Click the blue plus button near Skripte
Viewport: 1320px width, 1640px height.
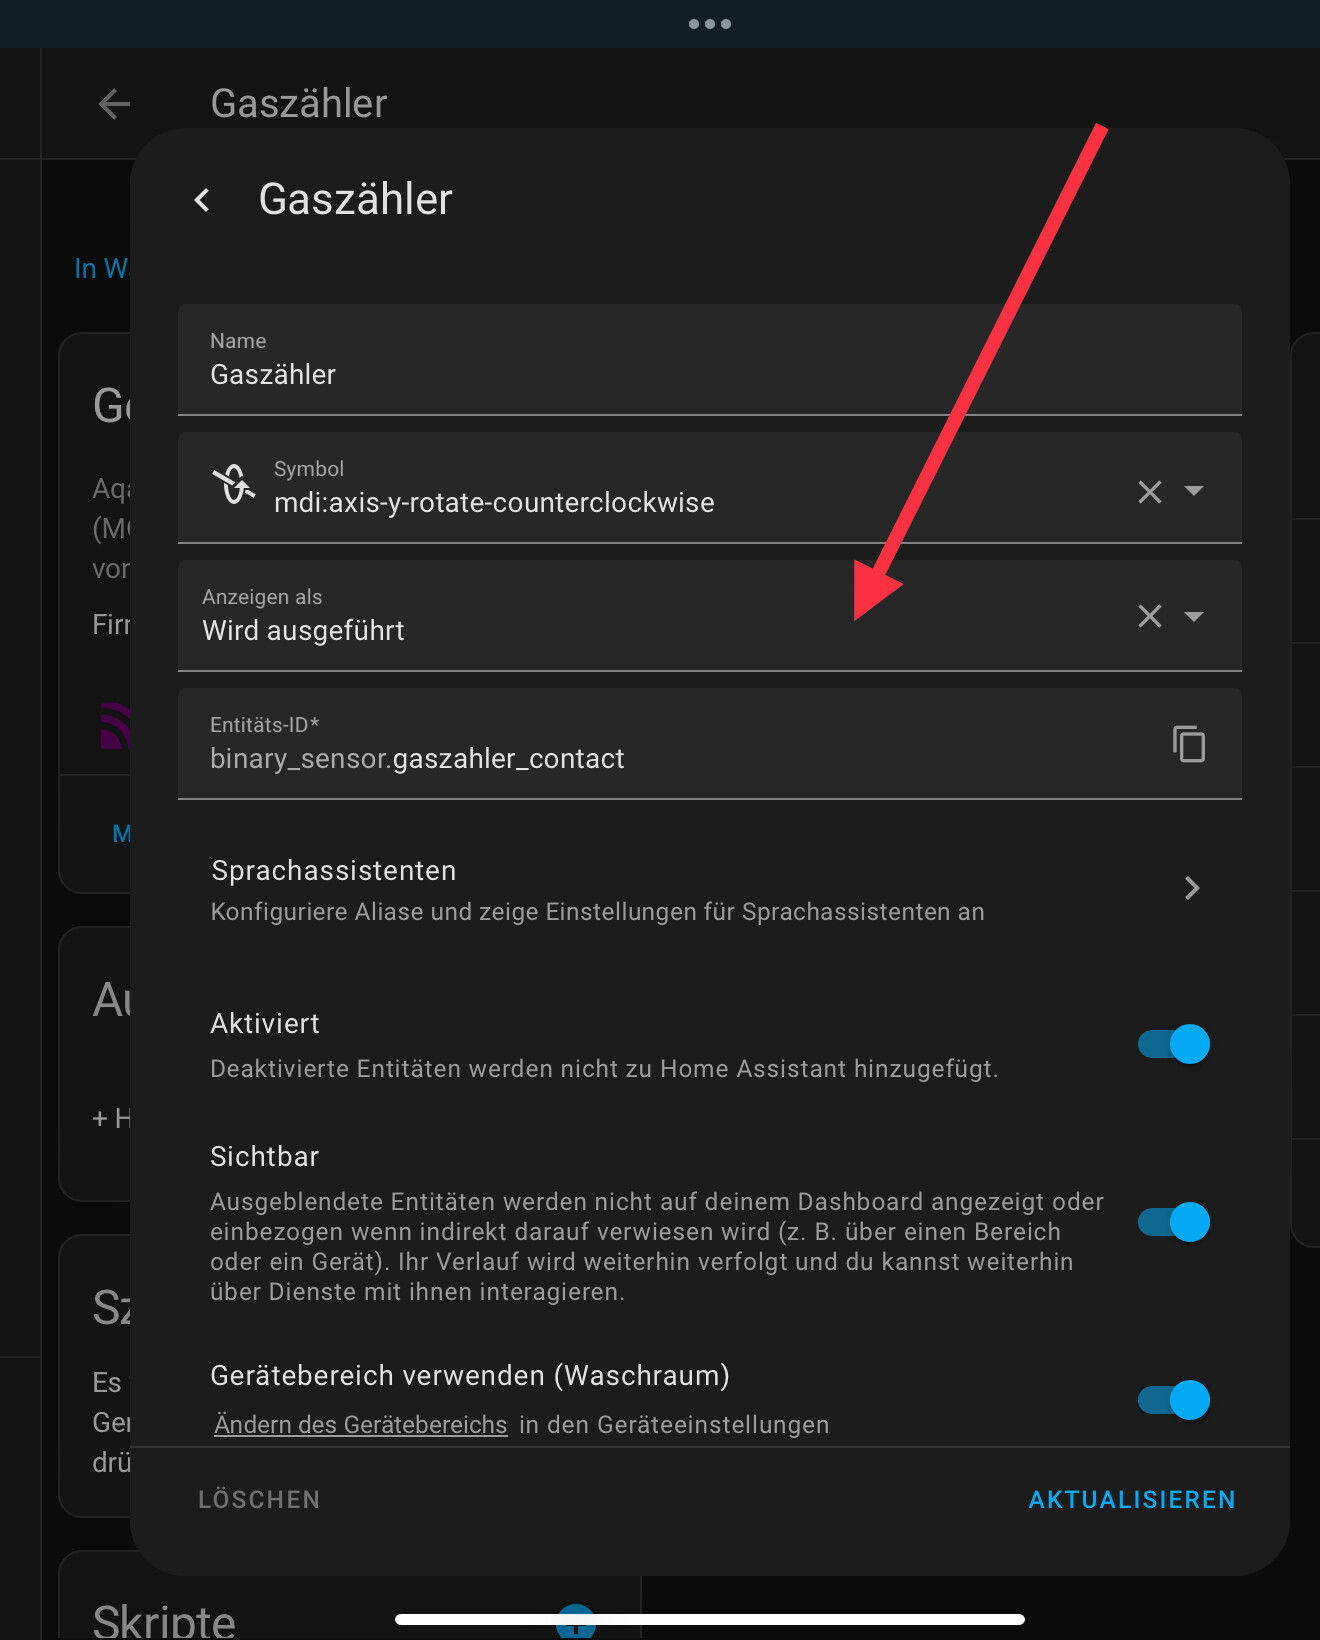tap(576, 1625)
